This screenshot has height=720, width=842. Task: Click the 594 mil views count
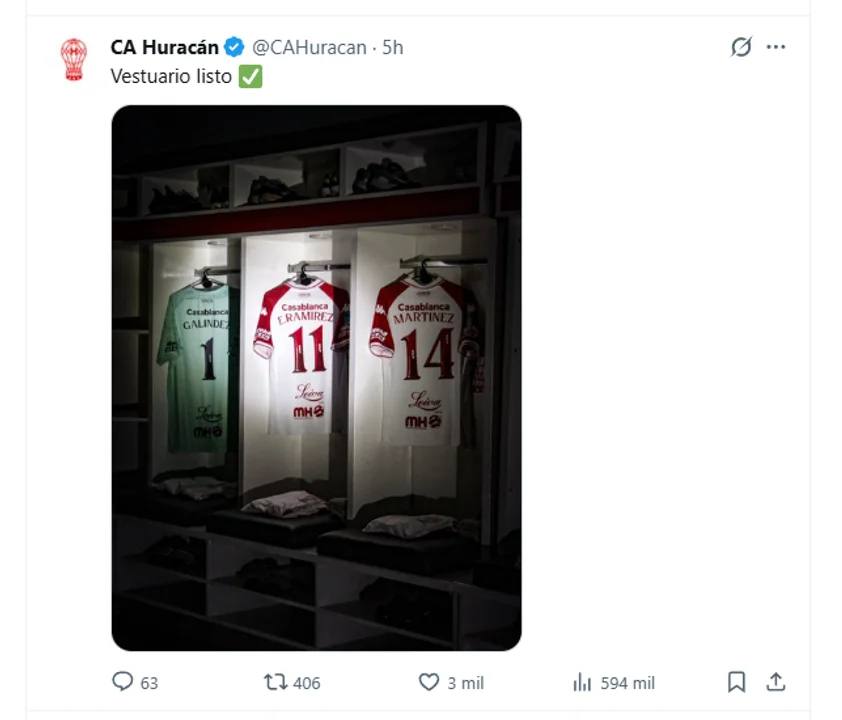click(x=628, y=683)
